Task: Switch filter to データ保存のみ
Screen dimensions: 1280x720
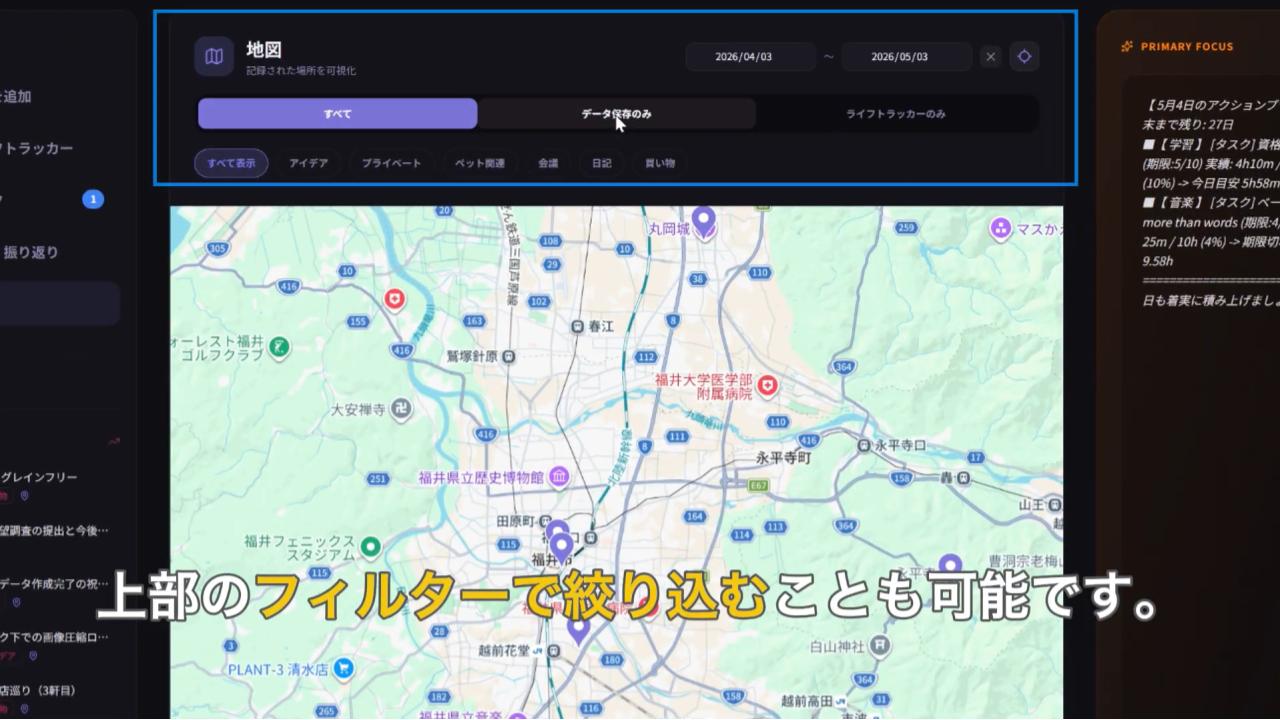Action: [616, 114]
